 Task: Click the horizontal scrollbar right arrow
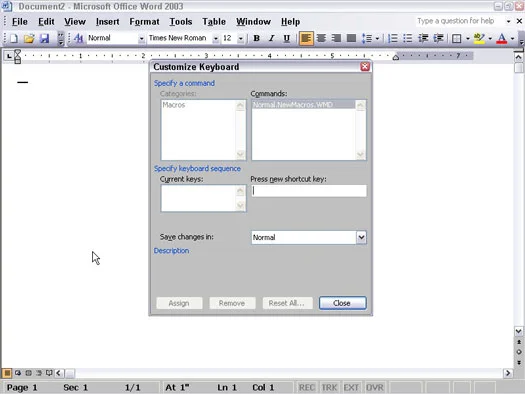(x=508, y=373)
